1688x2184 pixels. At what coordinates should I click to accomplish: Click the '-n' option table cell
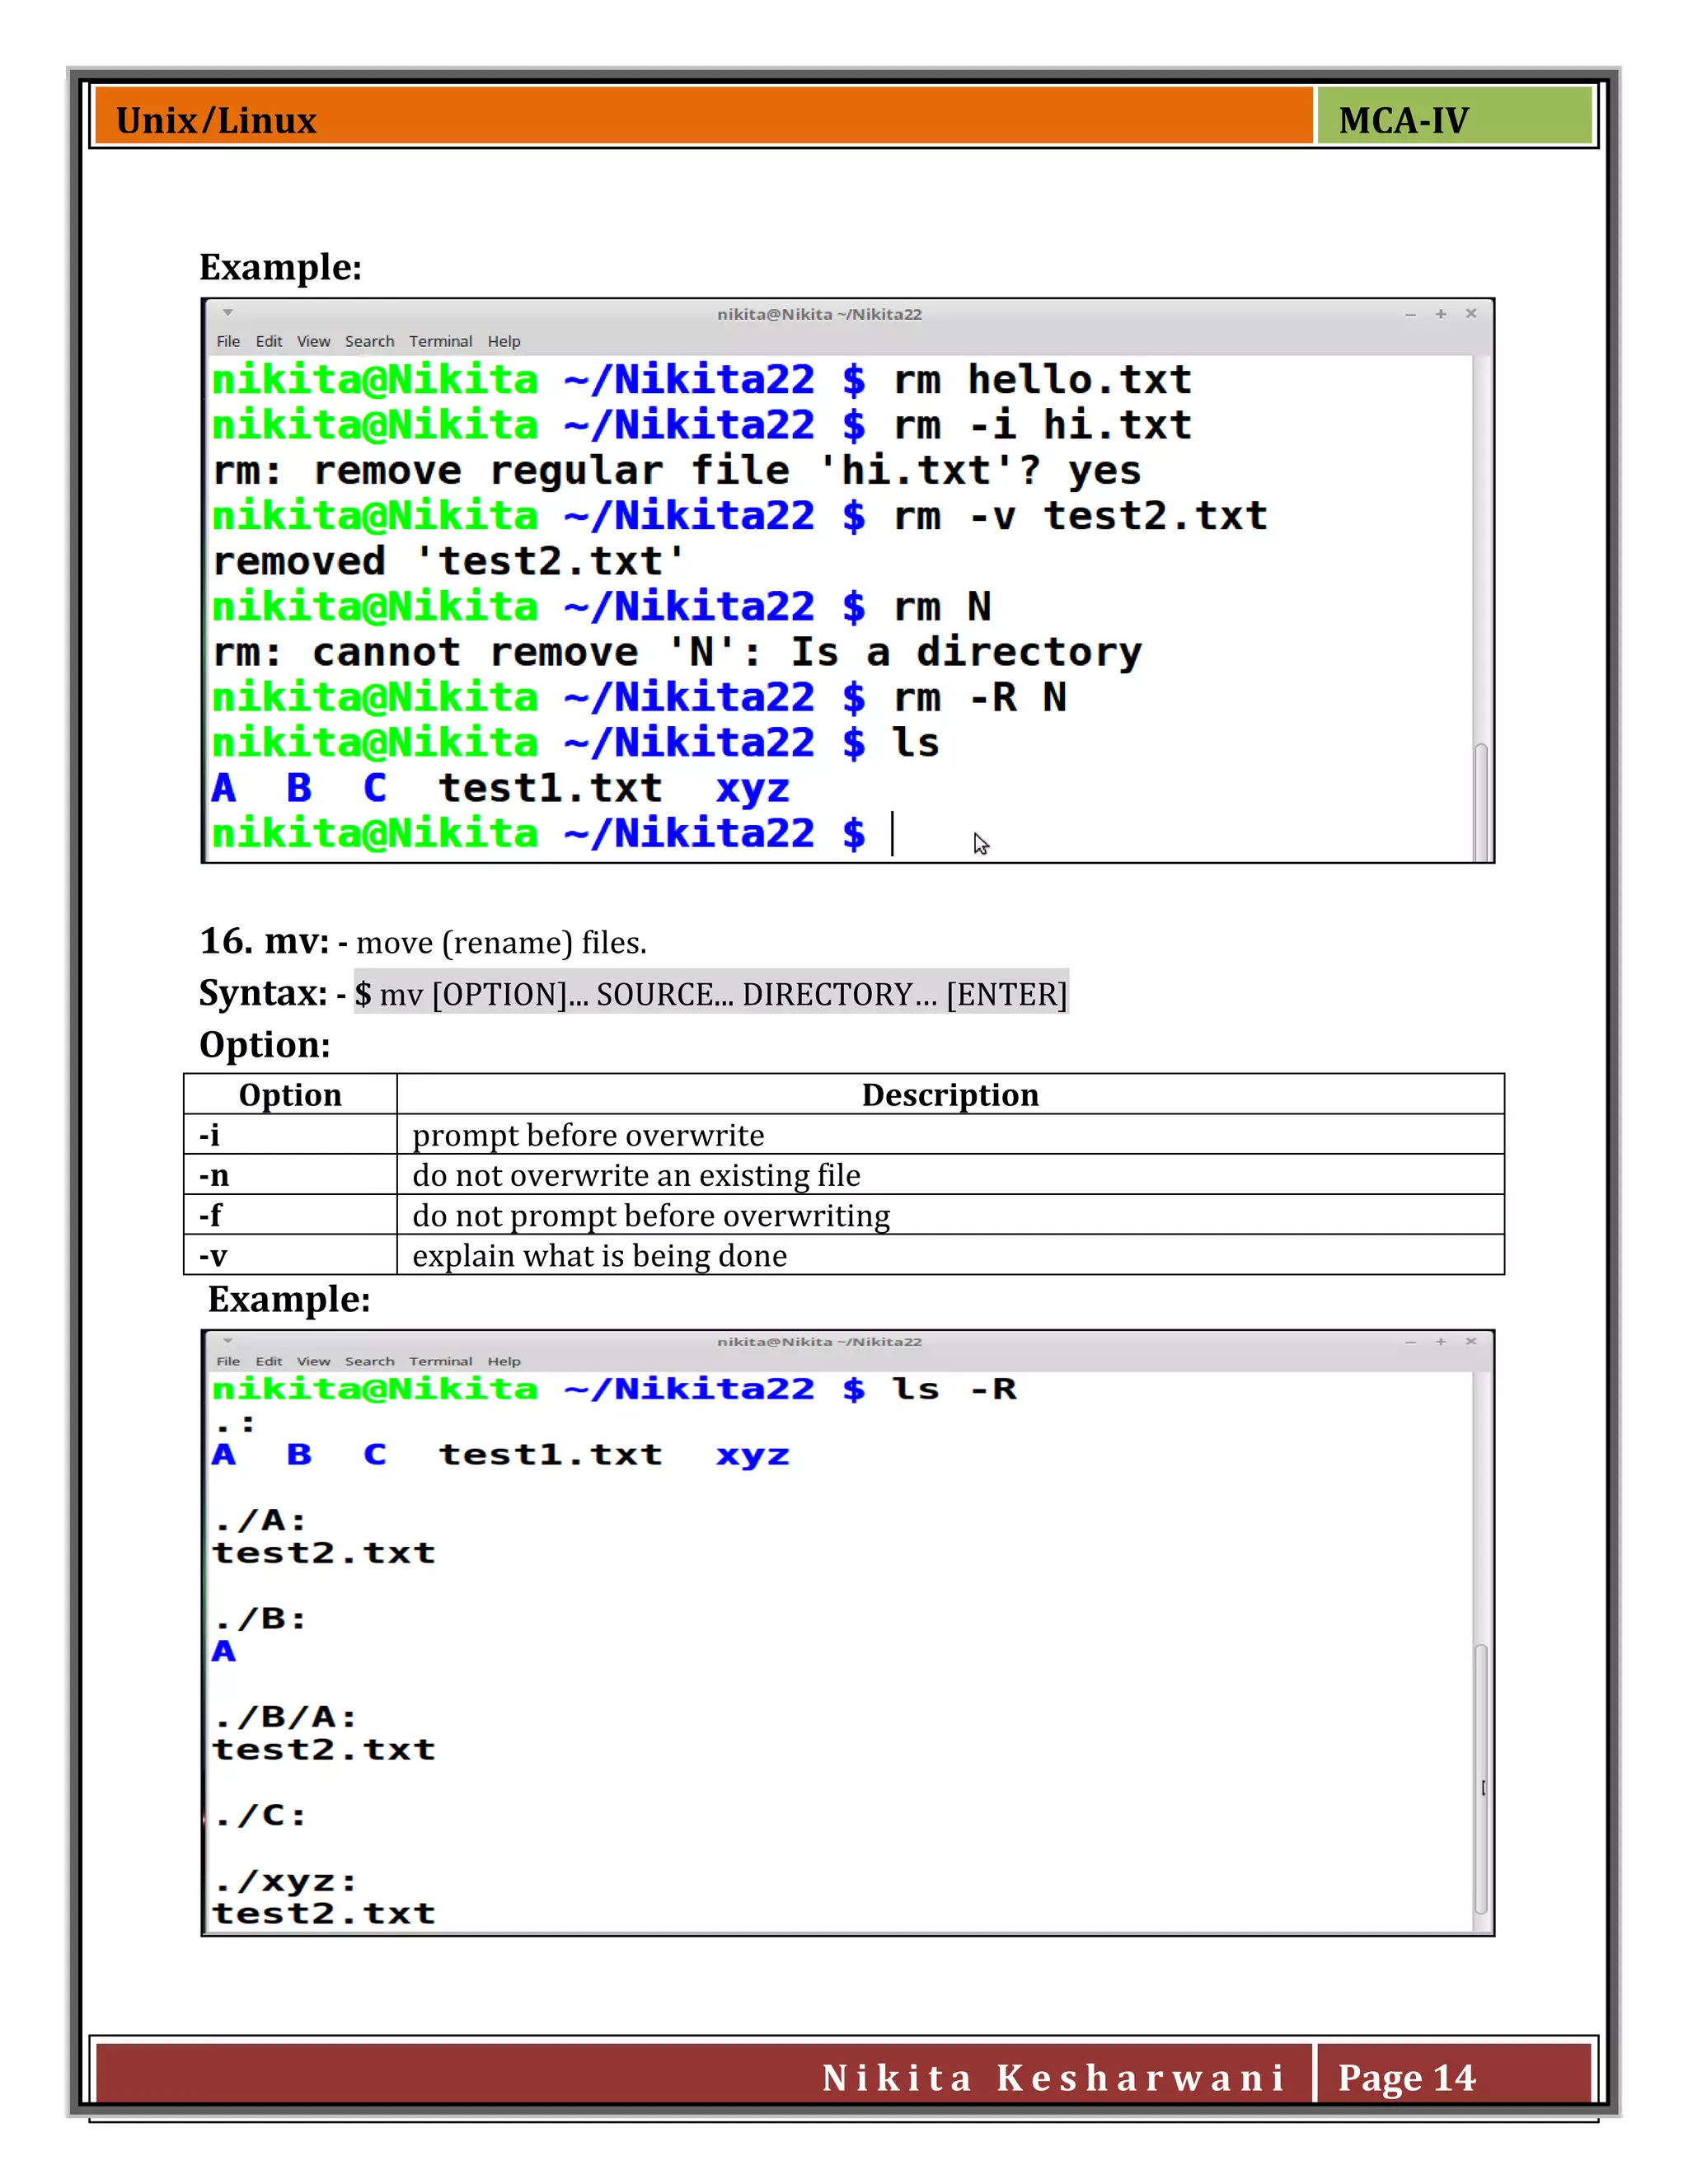coord(291,1175)
